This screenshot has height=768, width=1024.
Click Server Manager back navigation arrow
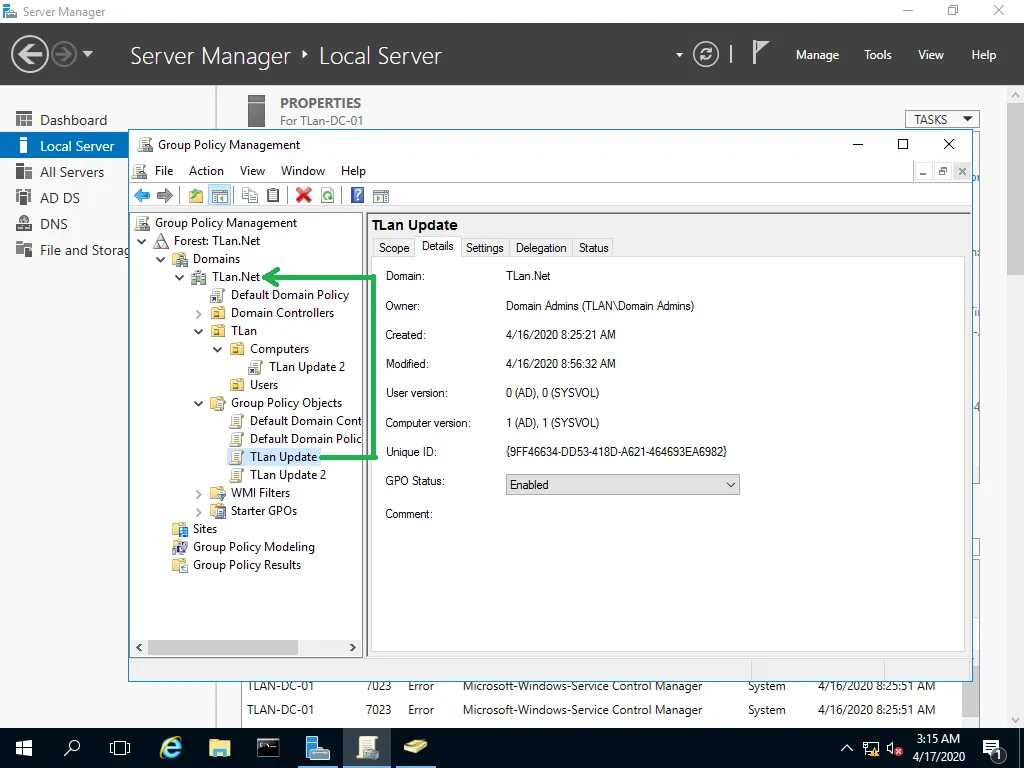coord(29,54)
